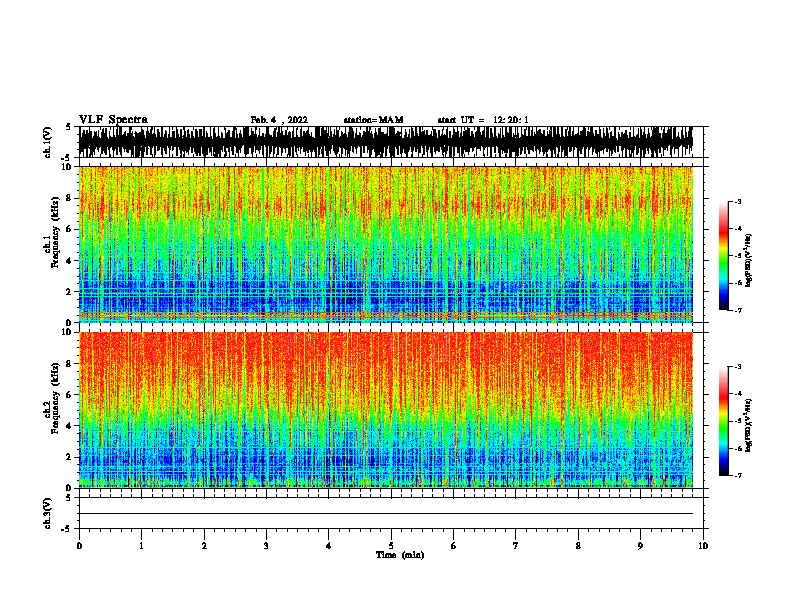Viewport: 792px width, 612px height.
Task: Click the "ch.3(V)" axis label
Action: 47,513
